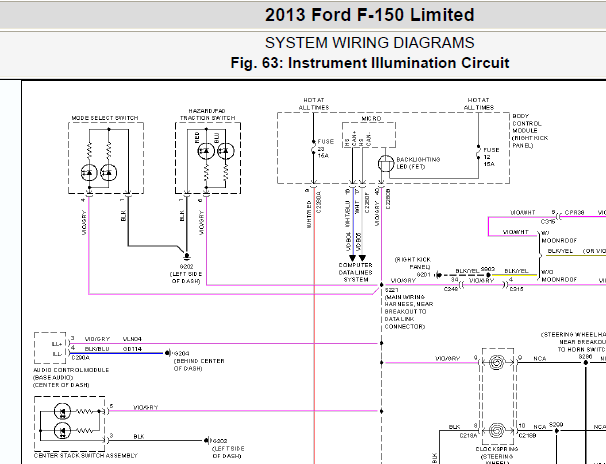Viewport: 606px width, 464px height.
Task: Select the "W/ MOONROOF" option label
Action: pyautogui.click(x=559, y=237)
